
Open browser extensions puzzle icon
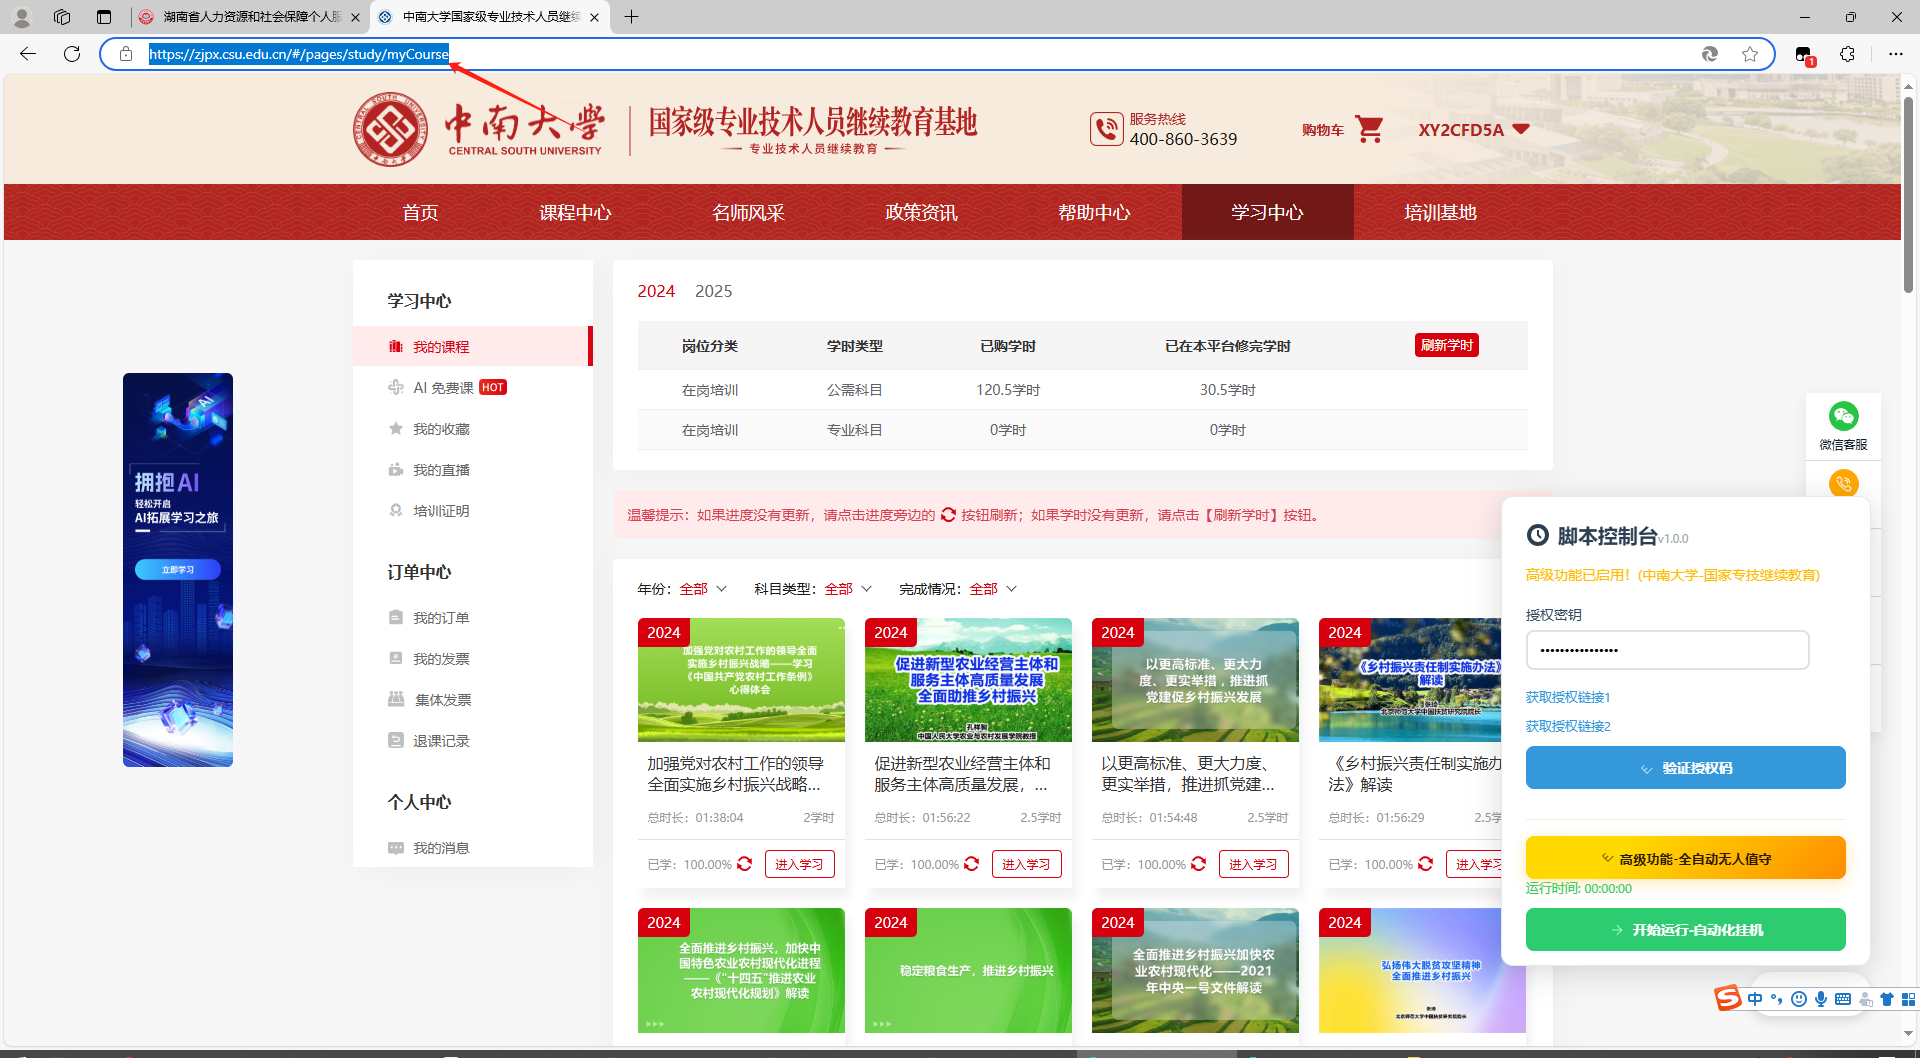[x=1847, y=54]
